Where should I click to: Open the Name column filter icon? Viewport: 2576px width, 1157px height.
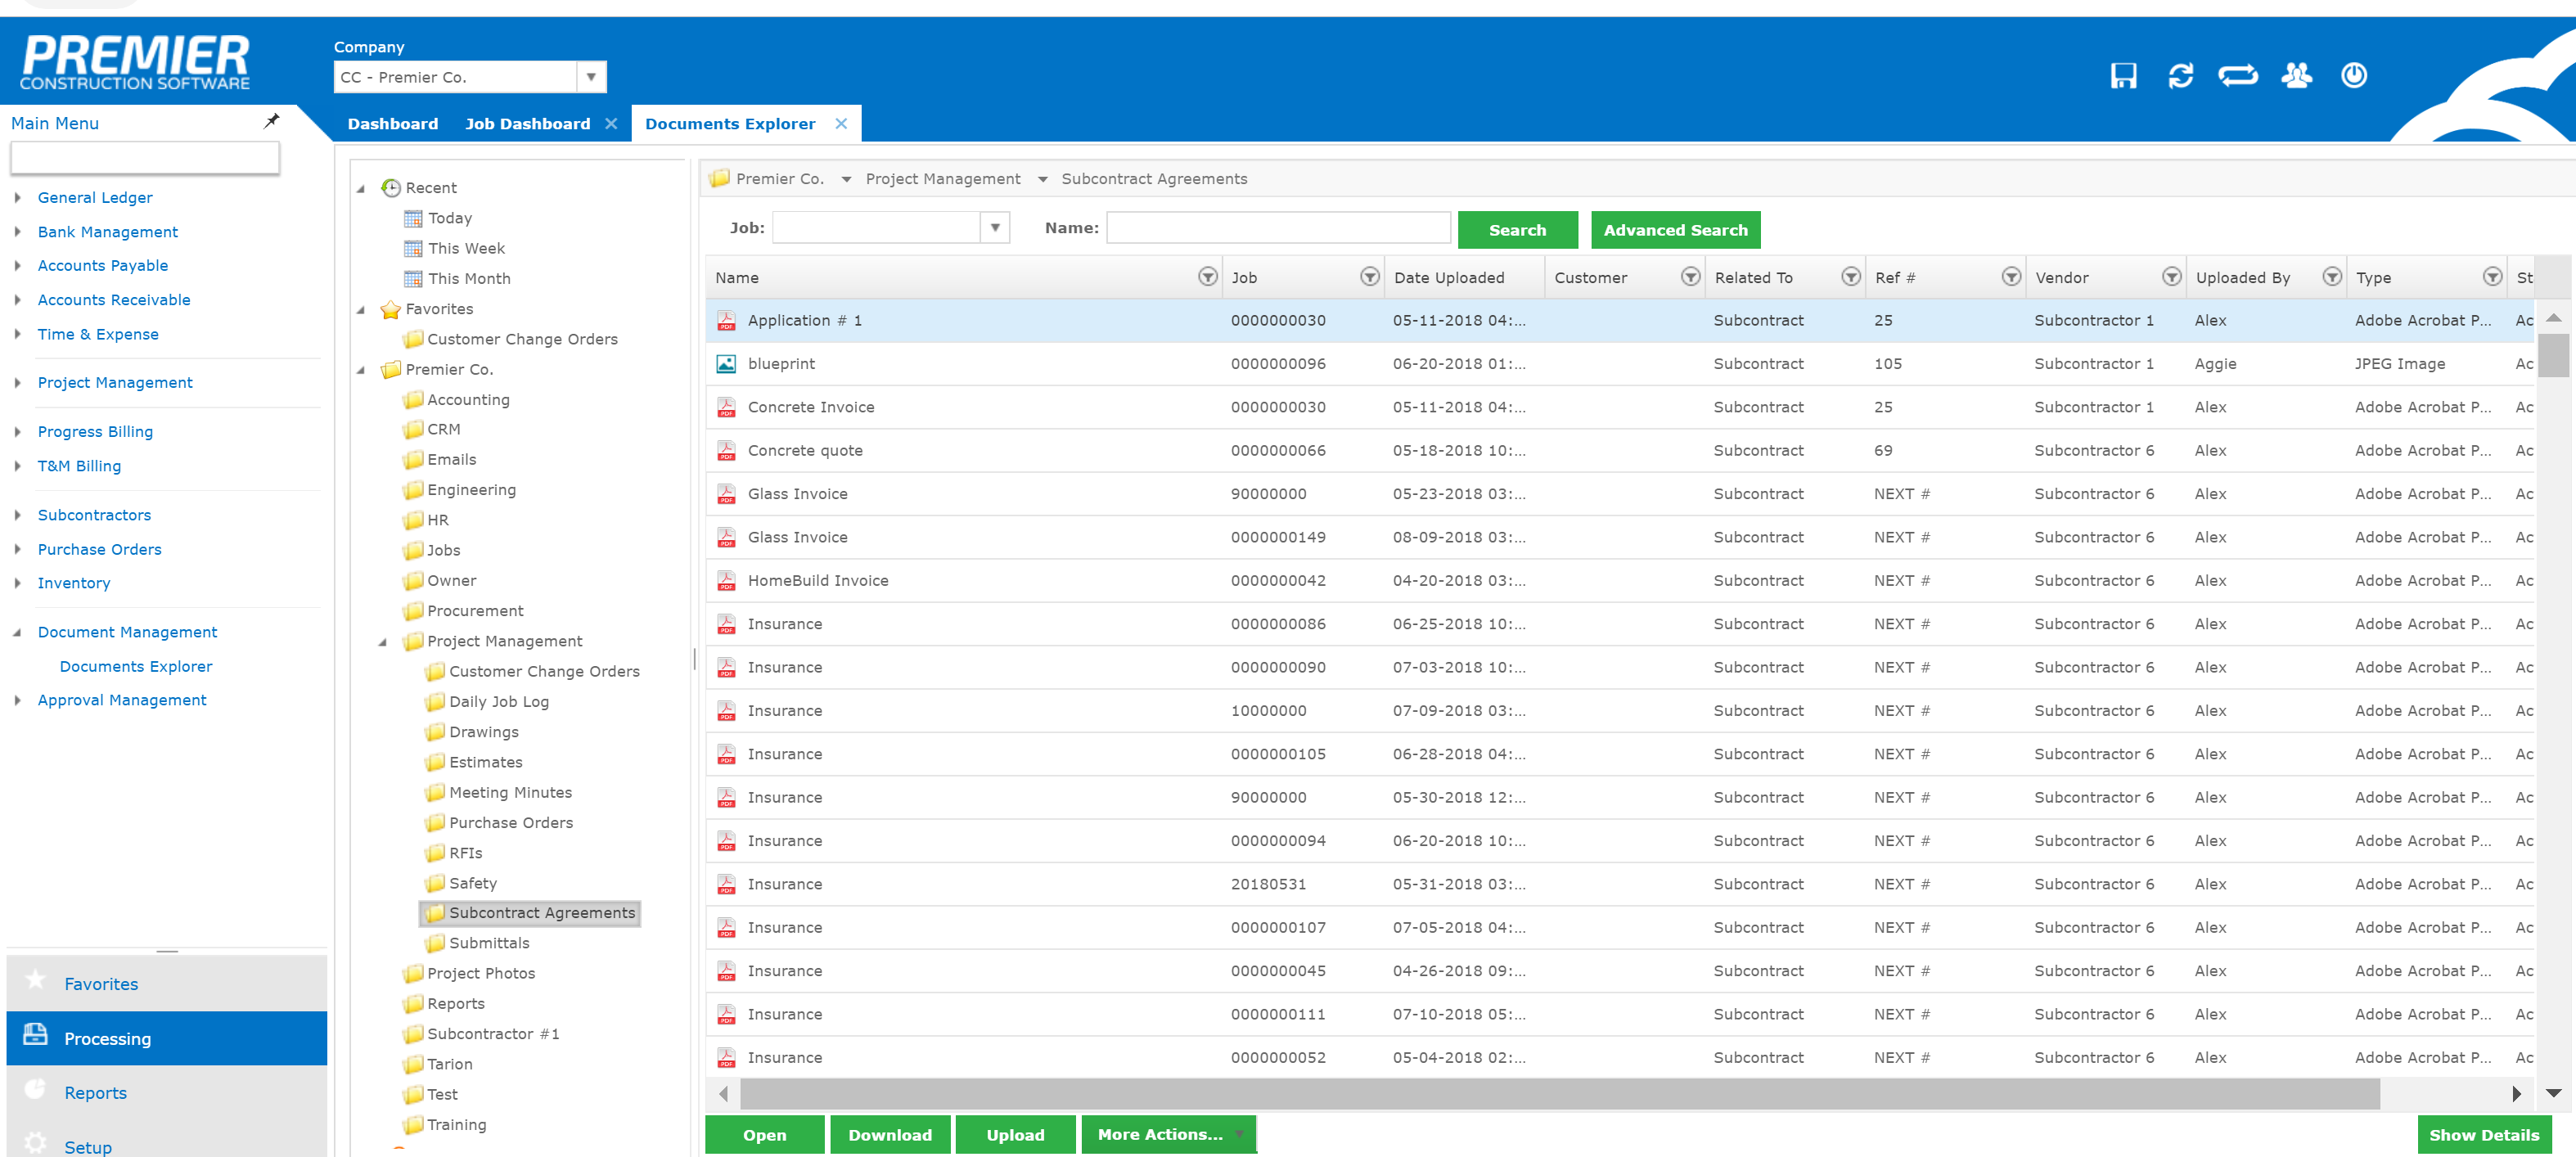point(1207,277)
